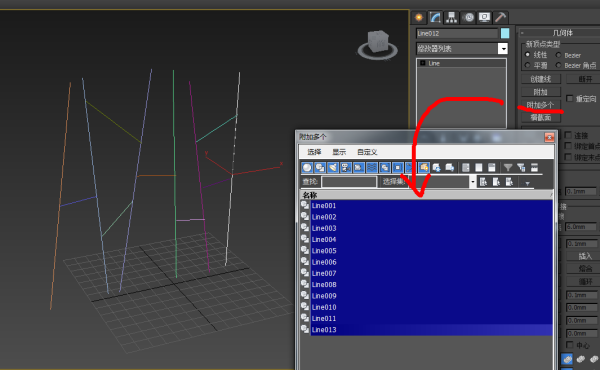
Task: Click the 名称 column header
Action: [426, 195]
